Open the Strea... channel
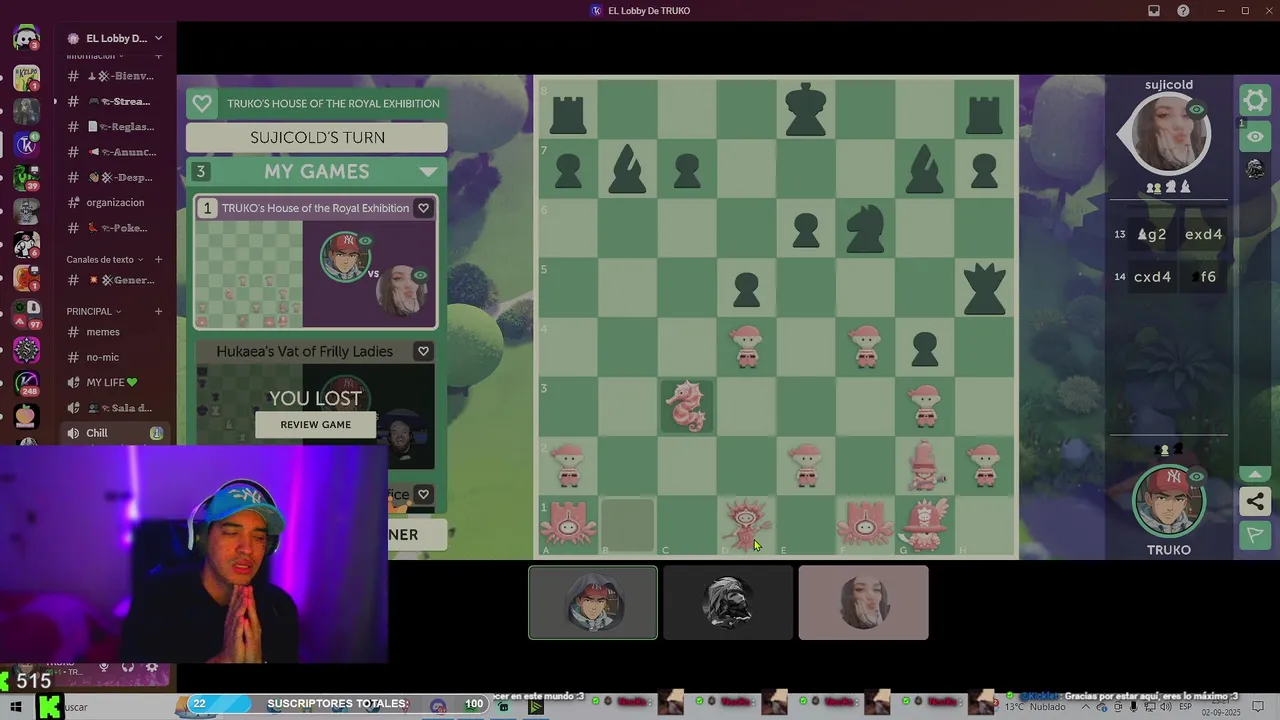This screenshot has width=1280, height=720. tap(114, 101)
